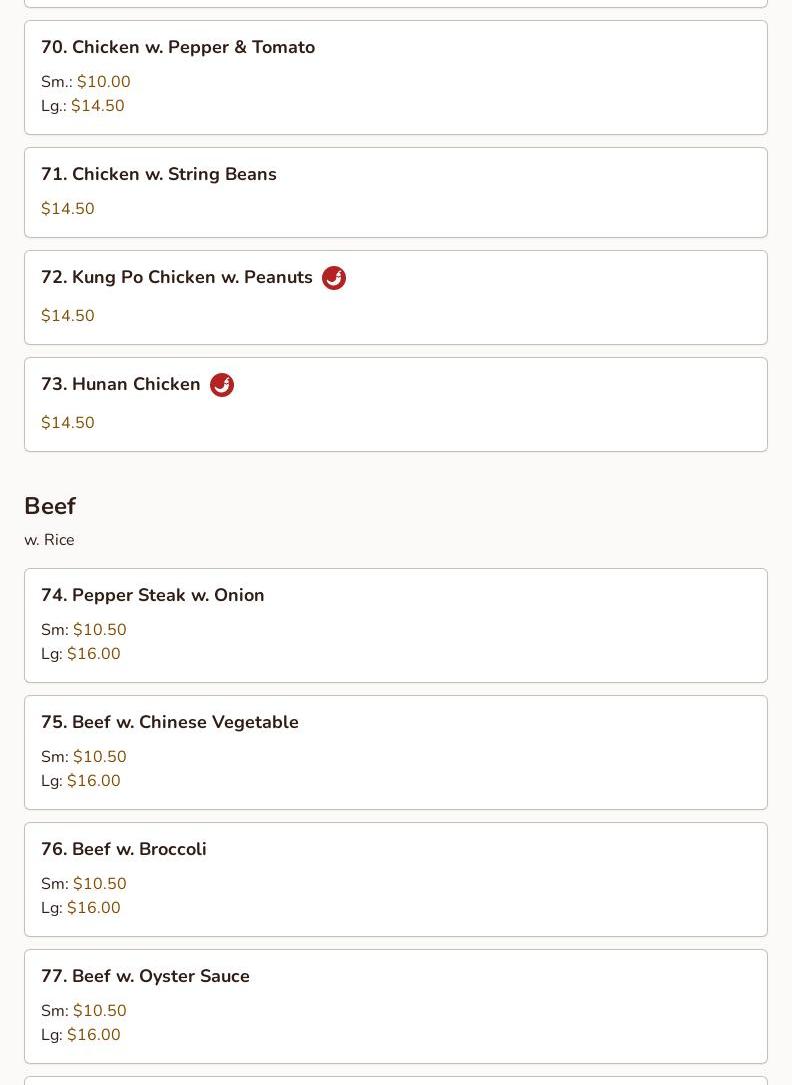Click the Beef section heading
This screenshot has width=792, height=1085.
click(50, 506)
